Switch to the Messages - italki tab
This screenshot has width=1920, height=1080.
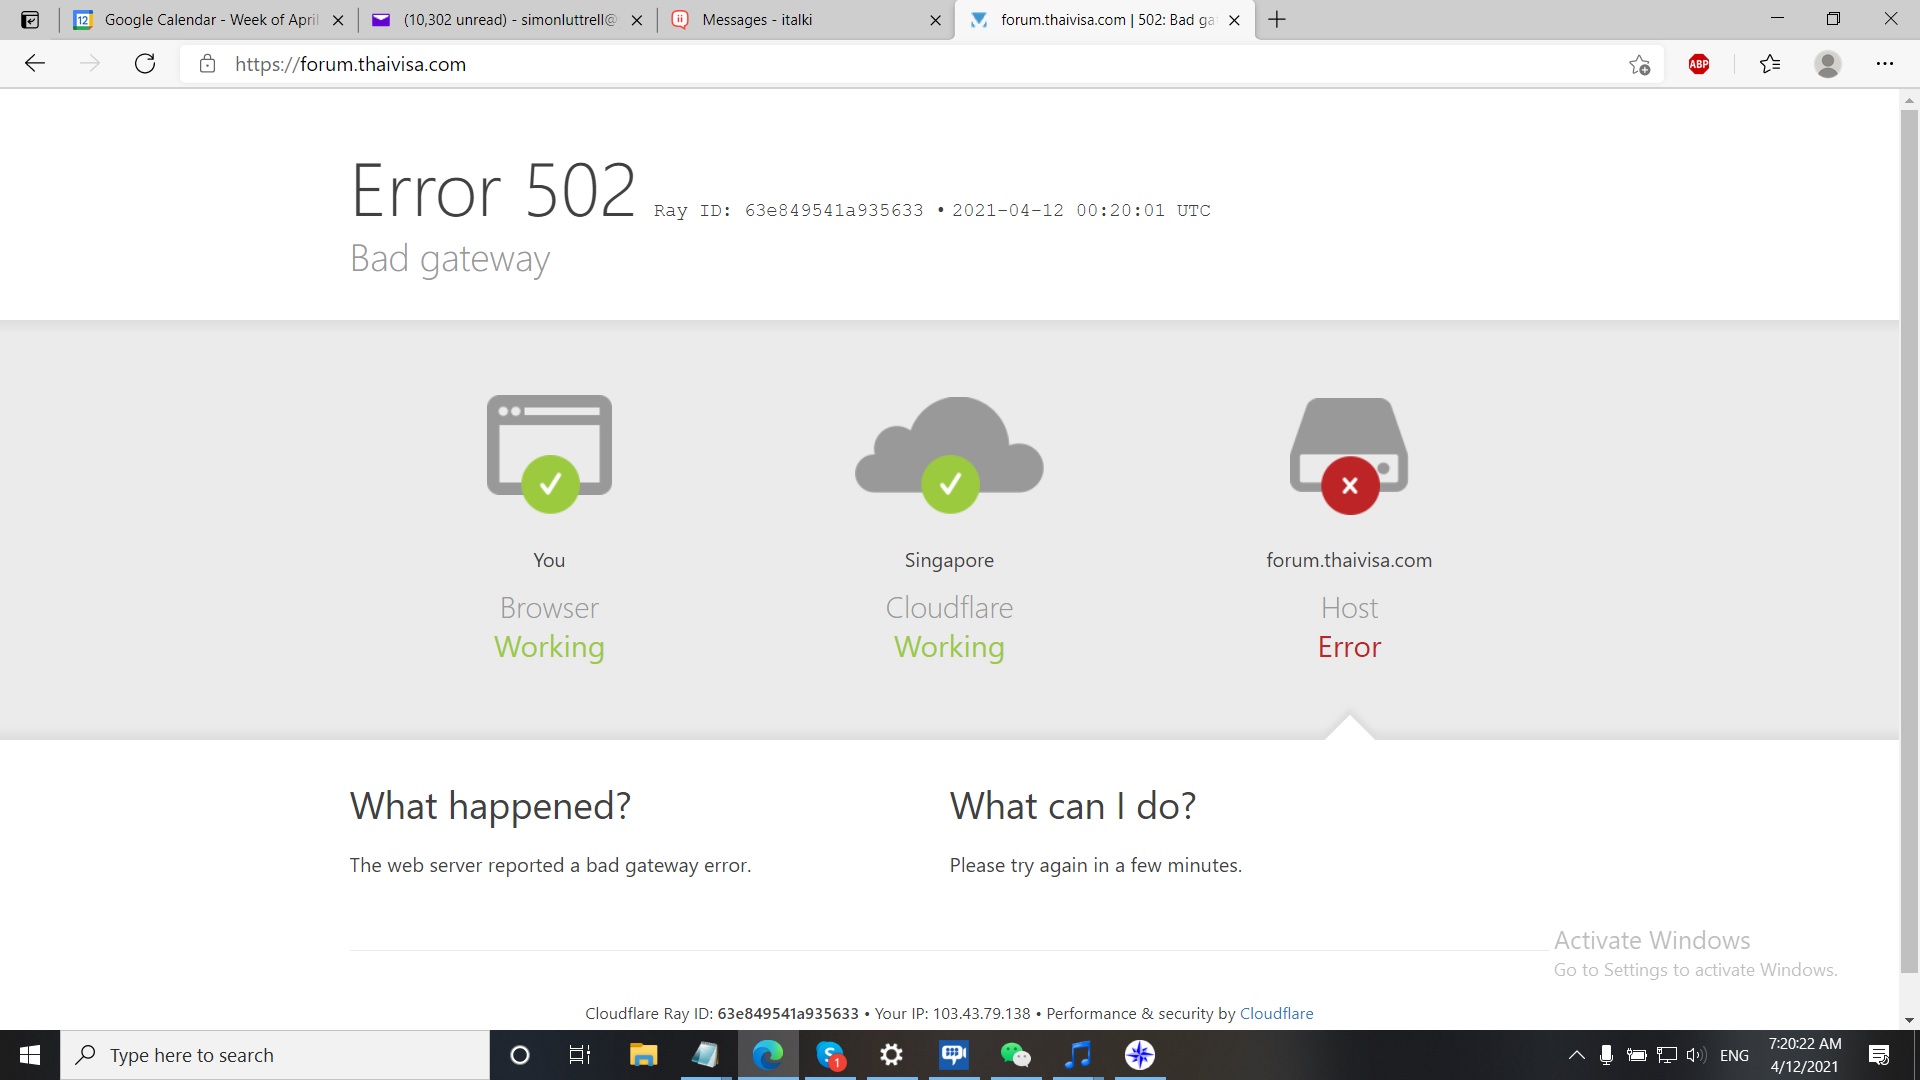coord(806,19)
